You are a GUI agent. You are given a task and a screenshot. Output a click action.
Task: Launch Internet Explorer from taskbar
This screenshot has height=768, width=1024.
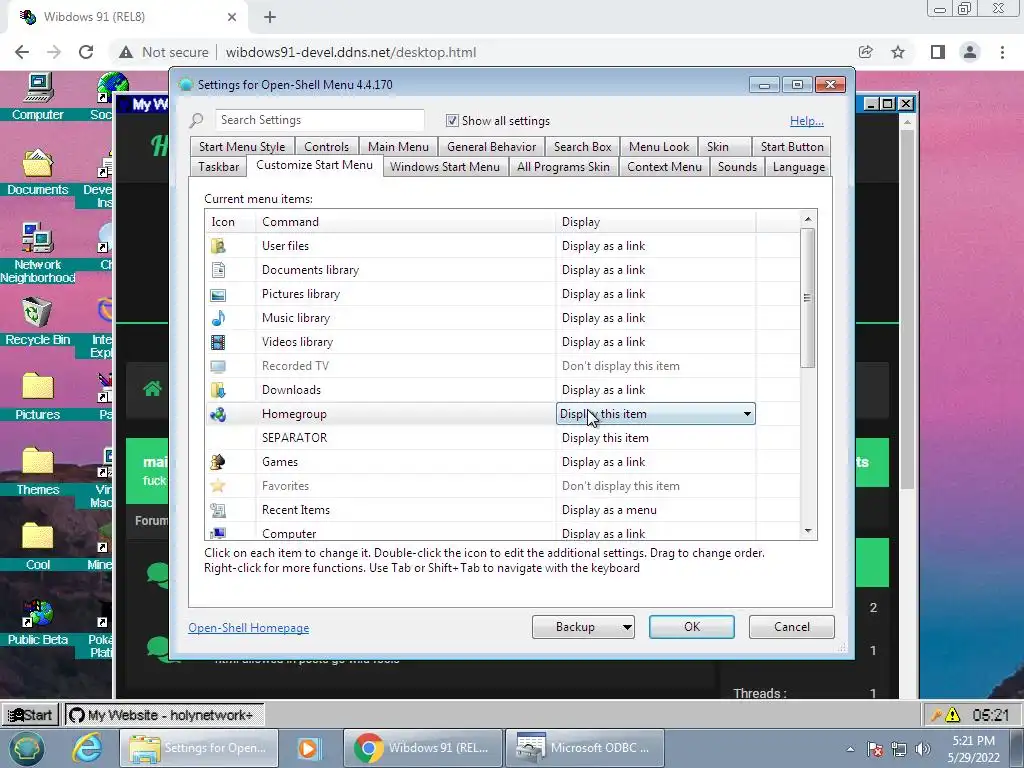87,748
